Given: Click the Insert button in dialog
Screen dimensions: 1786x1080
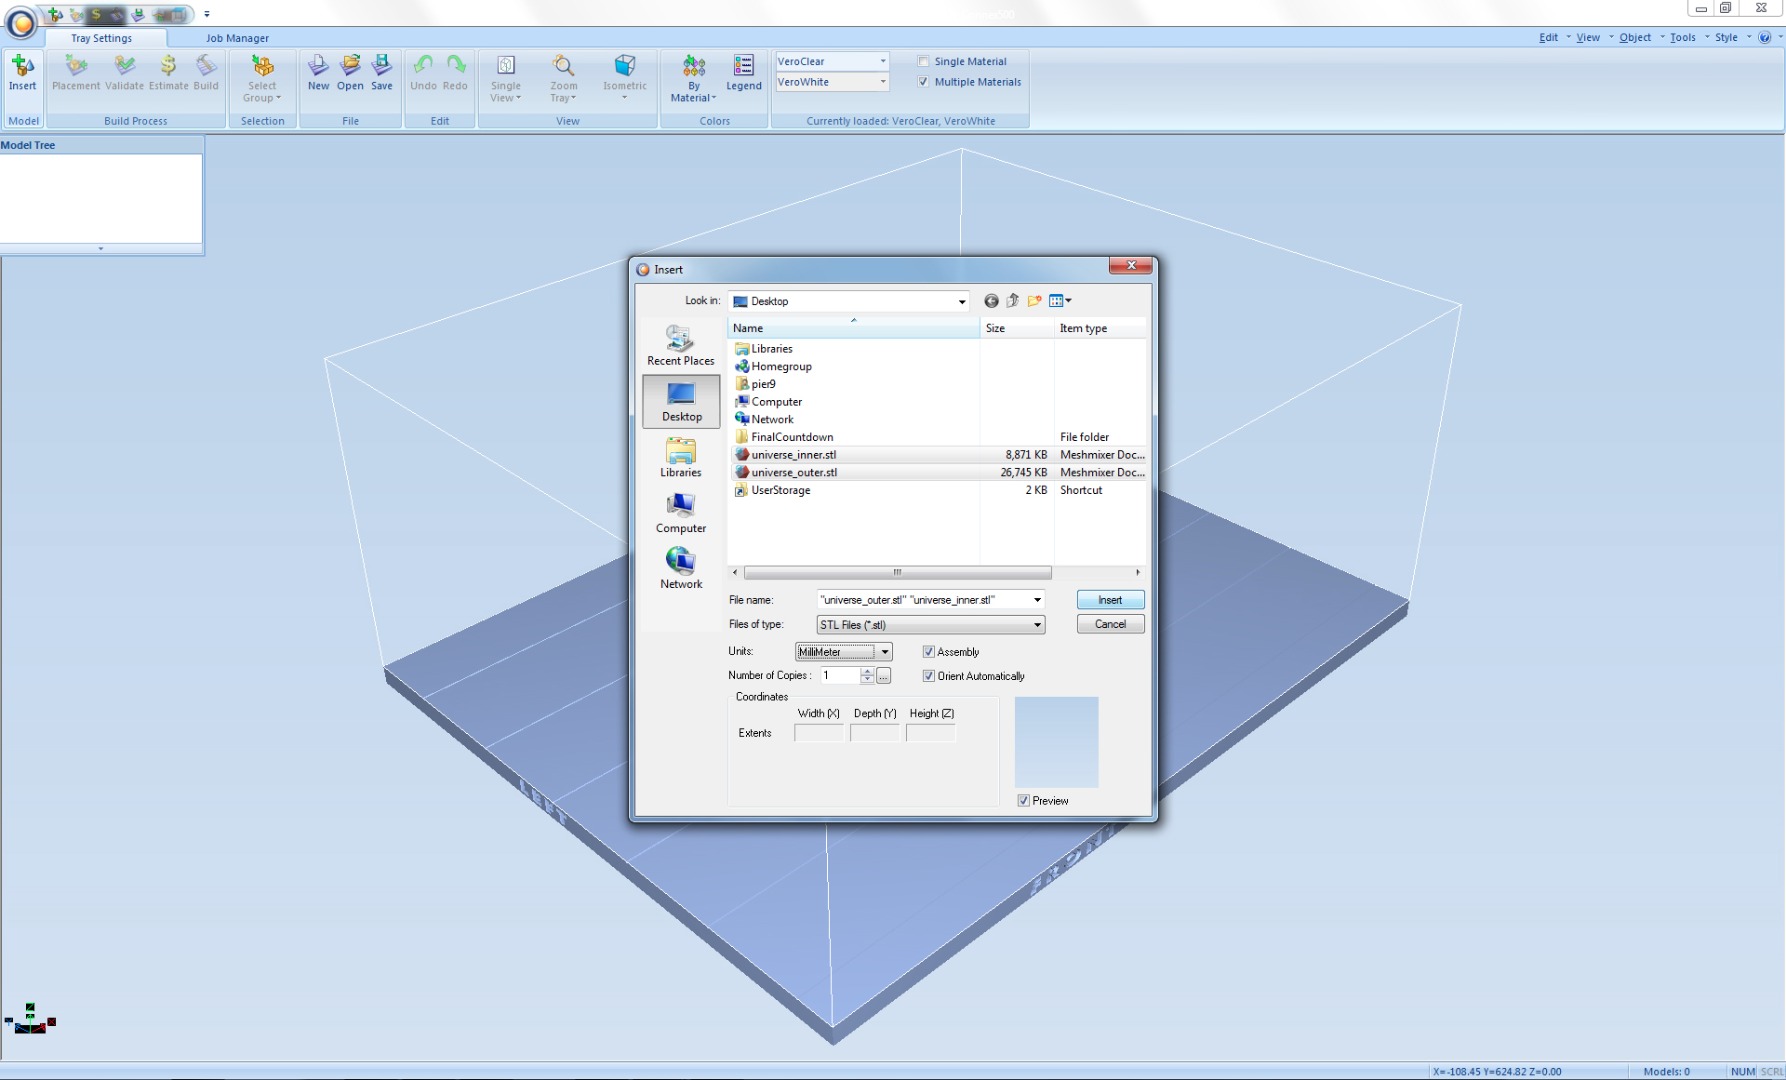Looking at the screenshot, I should click(1110, 600).
